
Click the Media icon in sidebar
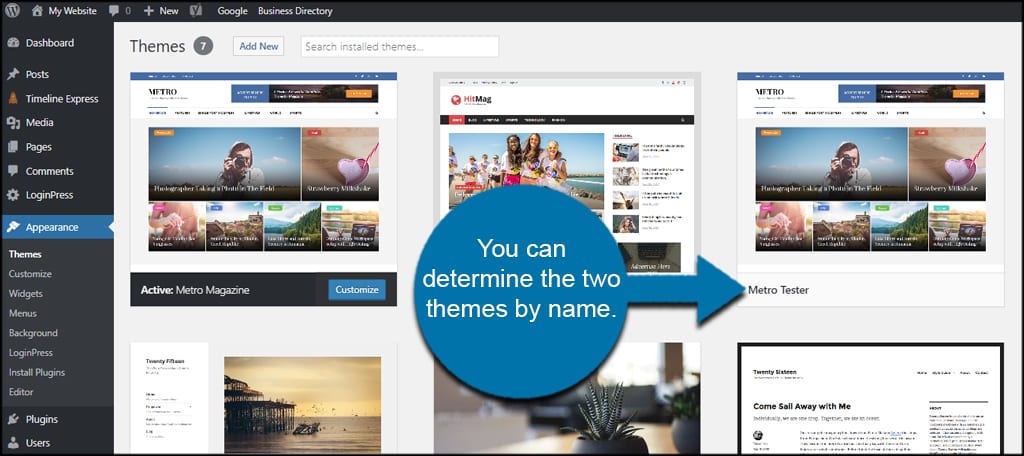13,123
